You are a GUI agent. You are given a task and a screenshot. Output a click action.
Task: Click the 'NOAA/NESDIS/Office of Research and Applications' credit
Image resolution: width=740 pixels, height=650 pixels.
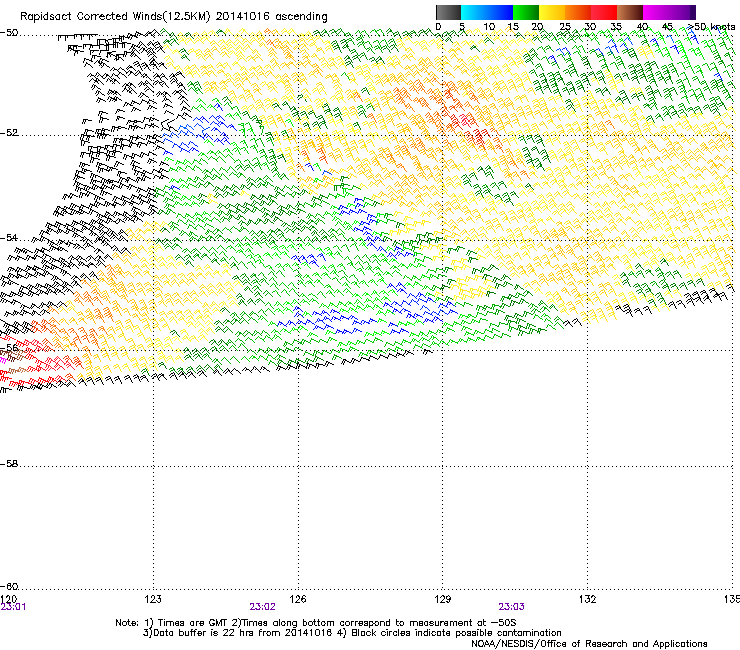589,643
